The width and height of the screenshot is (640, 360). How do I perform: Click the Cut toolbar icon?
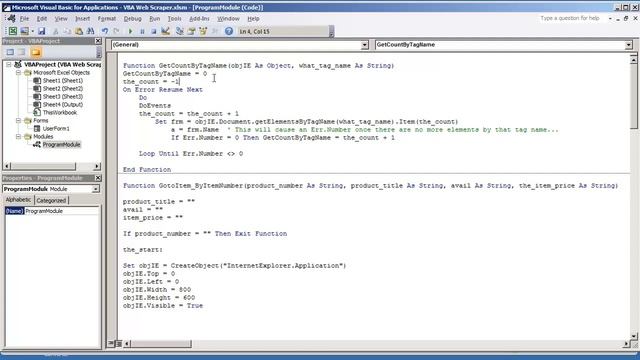point(56,31)
